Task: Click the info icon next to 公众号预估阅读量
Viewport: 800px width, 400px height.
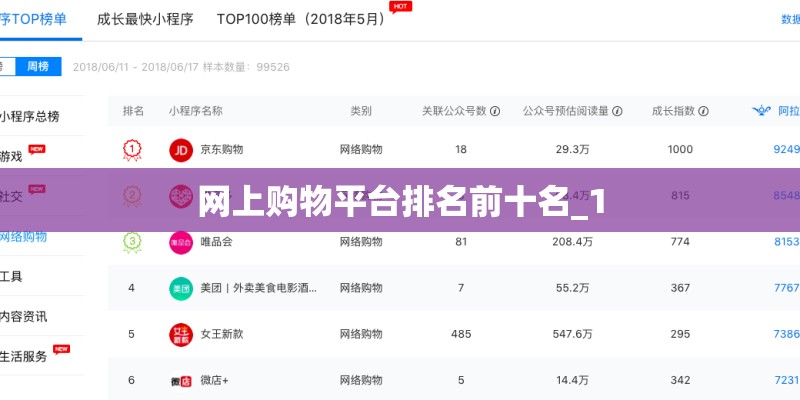Action: tap(617, 111)
